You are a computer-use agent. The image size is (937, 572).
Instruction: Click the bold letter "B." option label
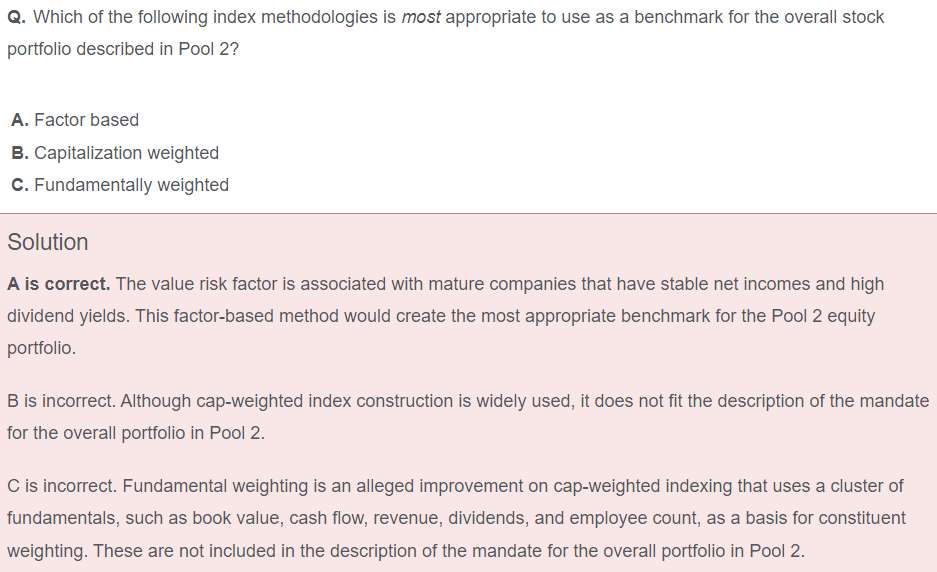(x=20, y=153)
